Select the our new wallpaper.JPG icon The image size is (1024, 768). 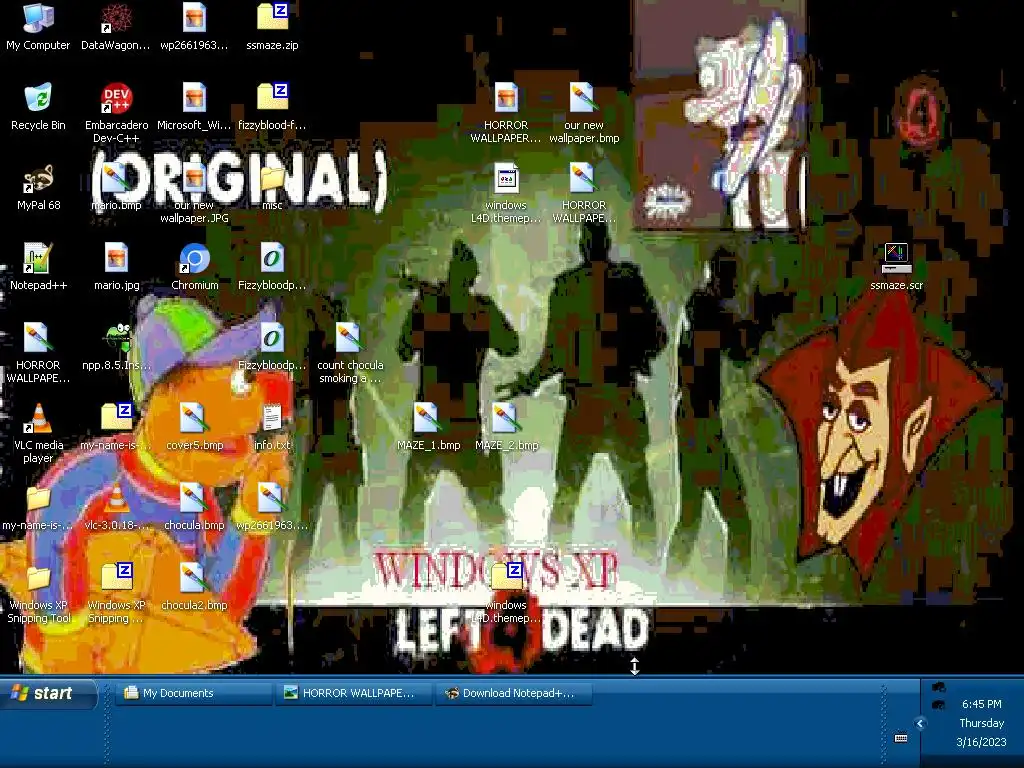[194, 178]
